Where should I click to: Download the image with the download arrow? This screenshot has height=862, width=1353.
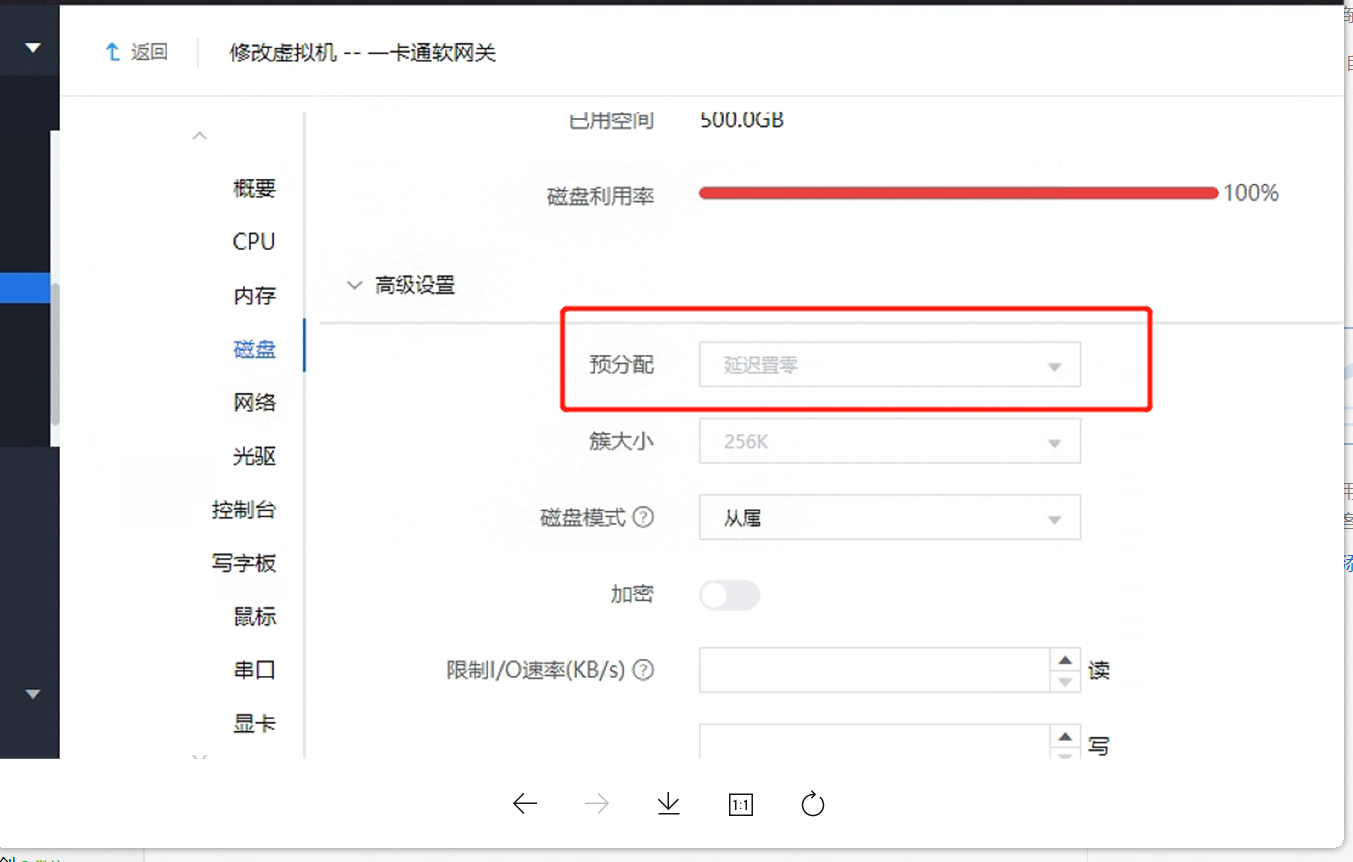coord(669,804)
